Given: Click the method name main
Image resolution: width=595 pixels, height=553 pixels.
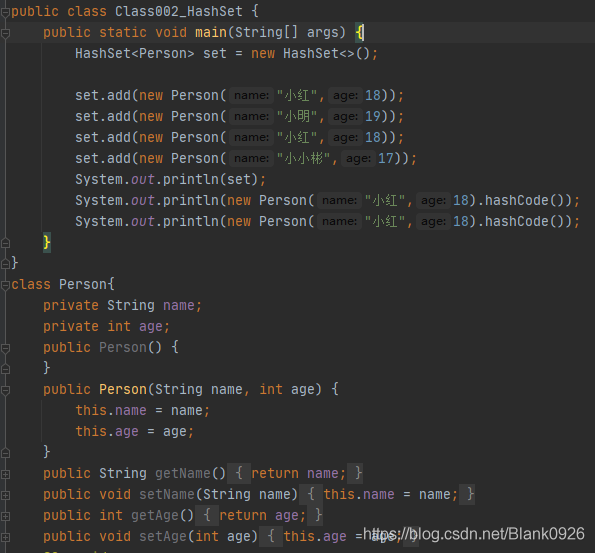Looking at the screenshot, I should pyautogui.click(x=211, y=33).
